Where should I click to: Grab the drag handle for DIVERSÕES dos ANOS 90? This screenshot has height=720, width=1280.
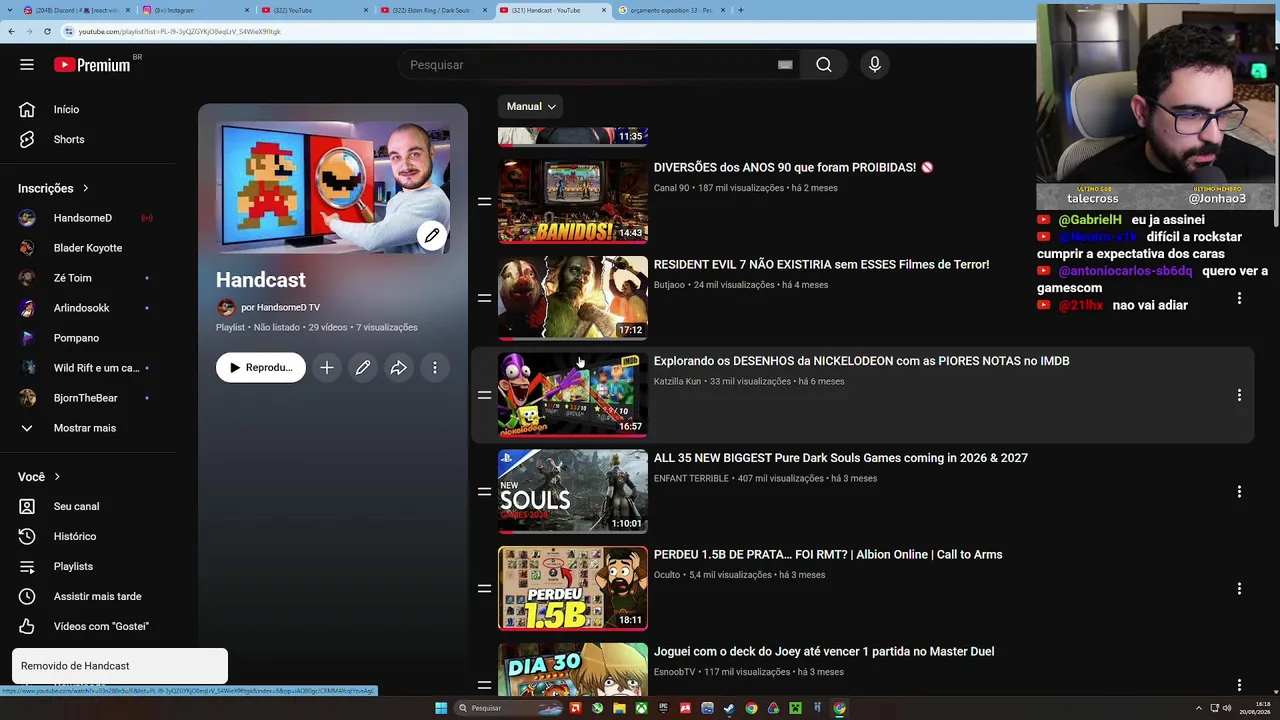[x=484, y=201]
